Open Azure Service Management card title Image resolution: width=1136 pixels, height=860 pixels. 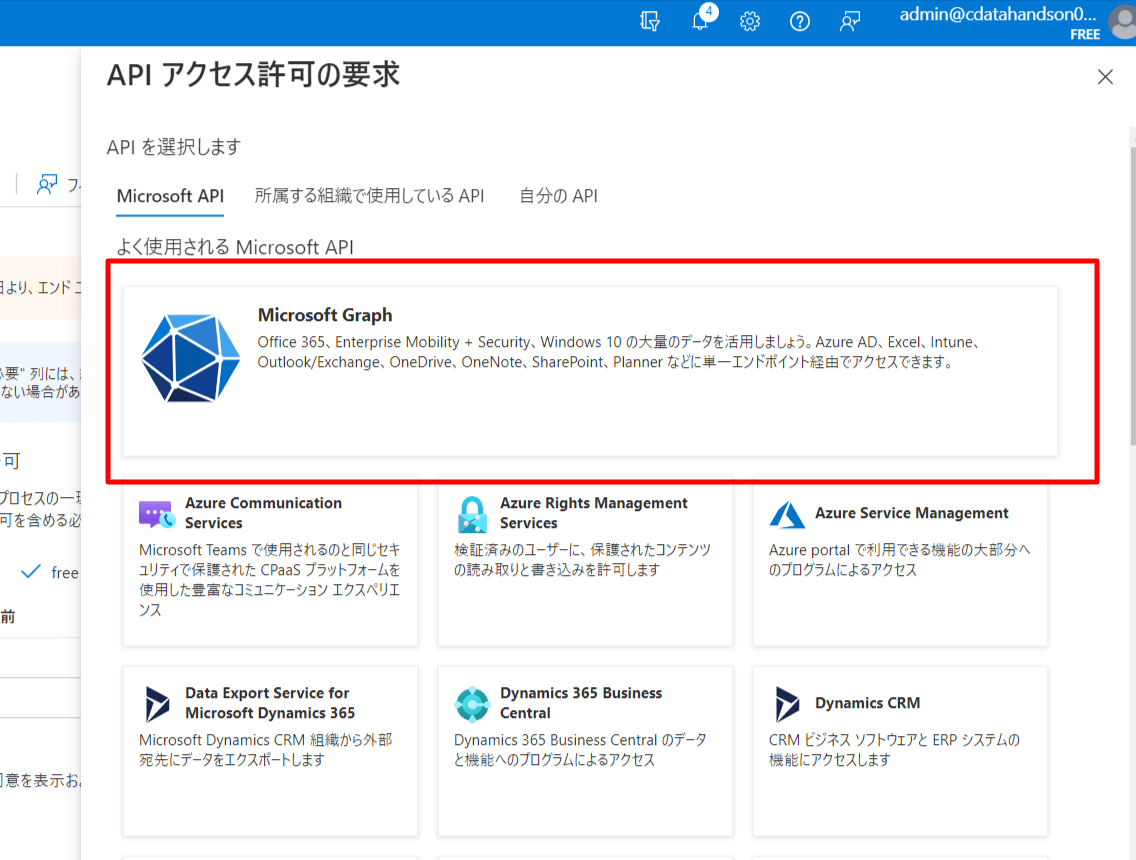[x=911, y=513]
